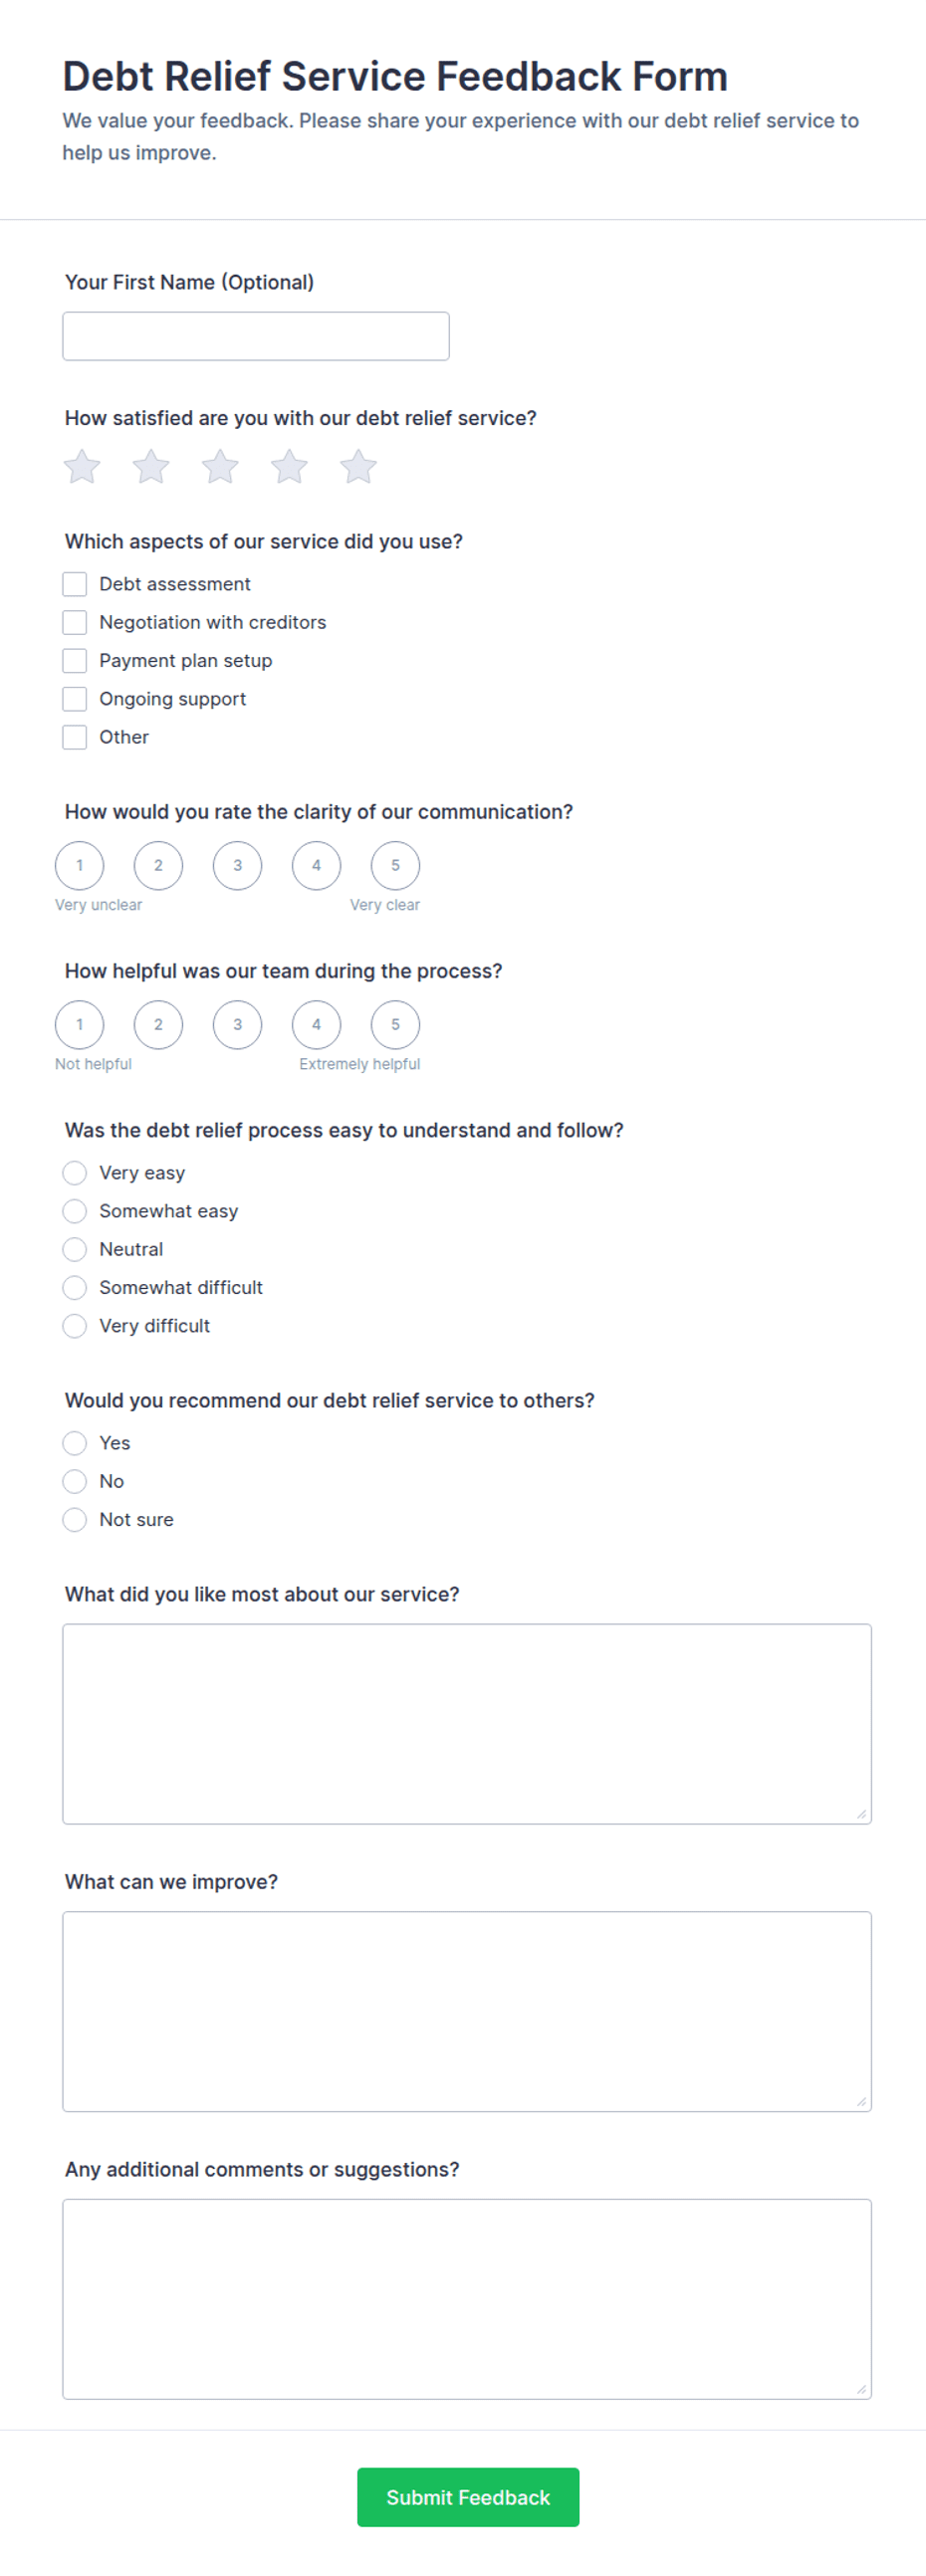Screen dimensions: 926x2576
Task: Check the Ongoing support box
Action: 75,699
